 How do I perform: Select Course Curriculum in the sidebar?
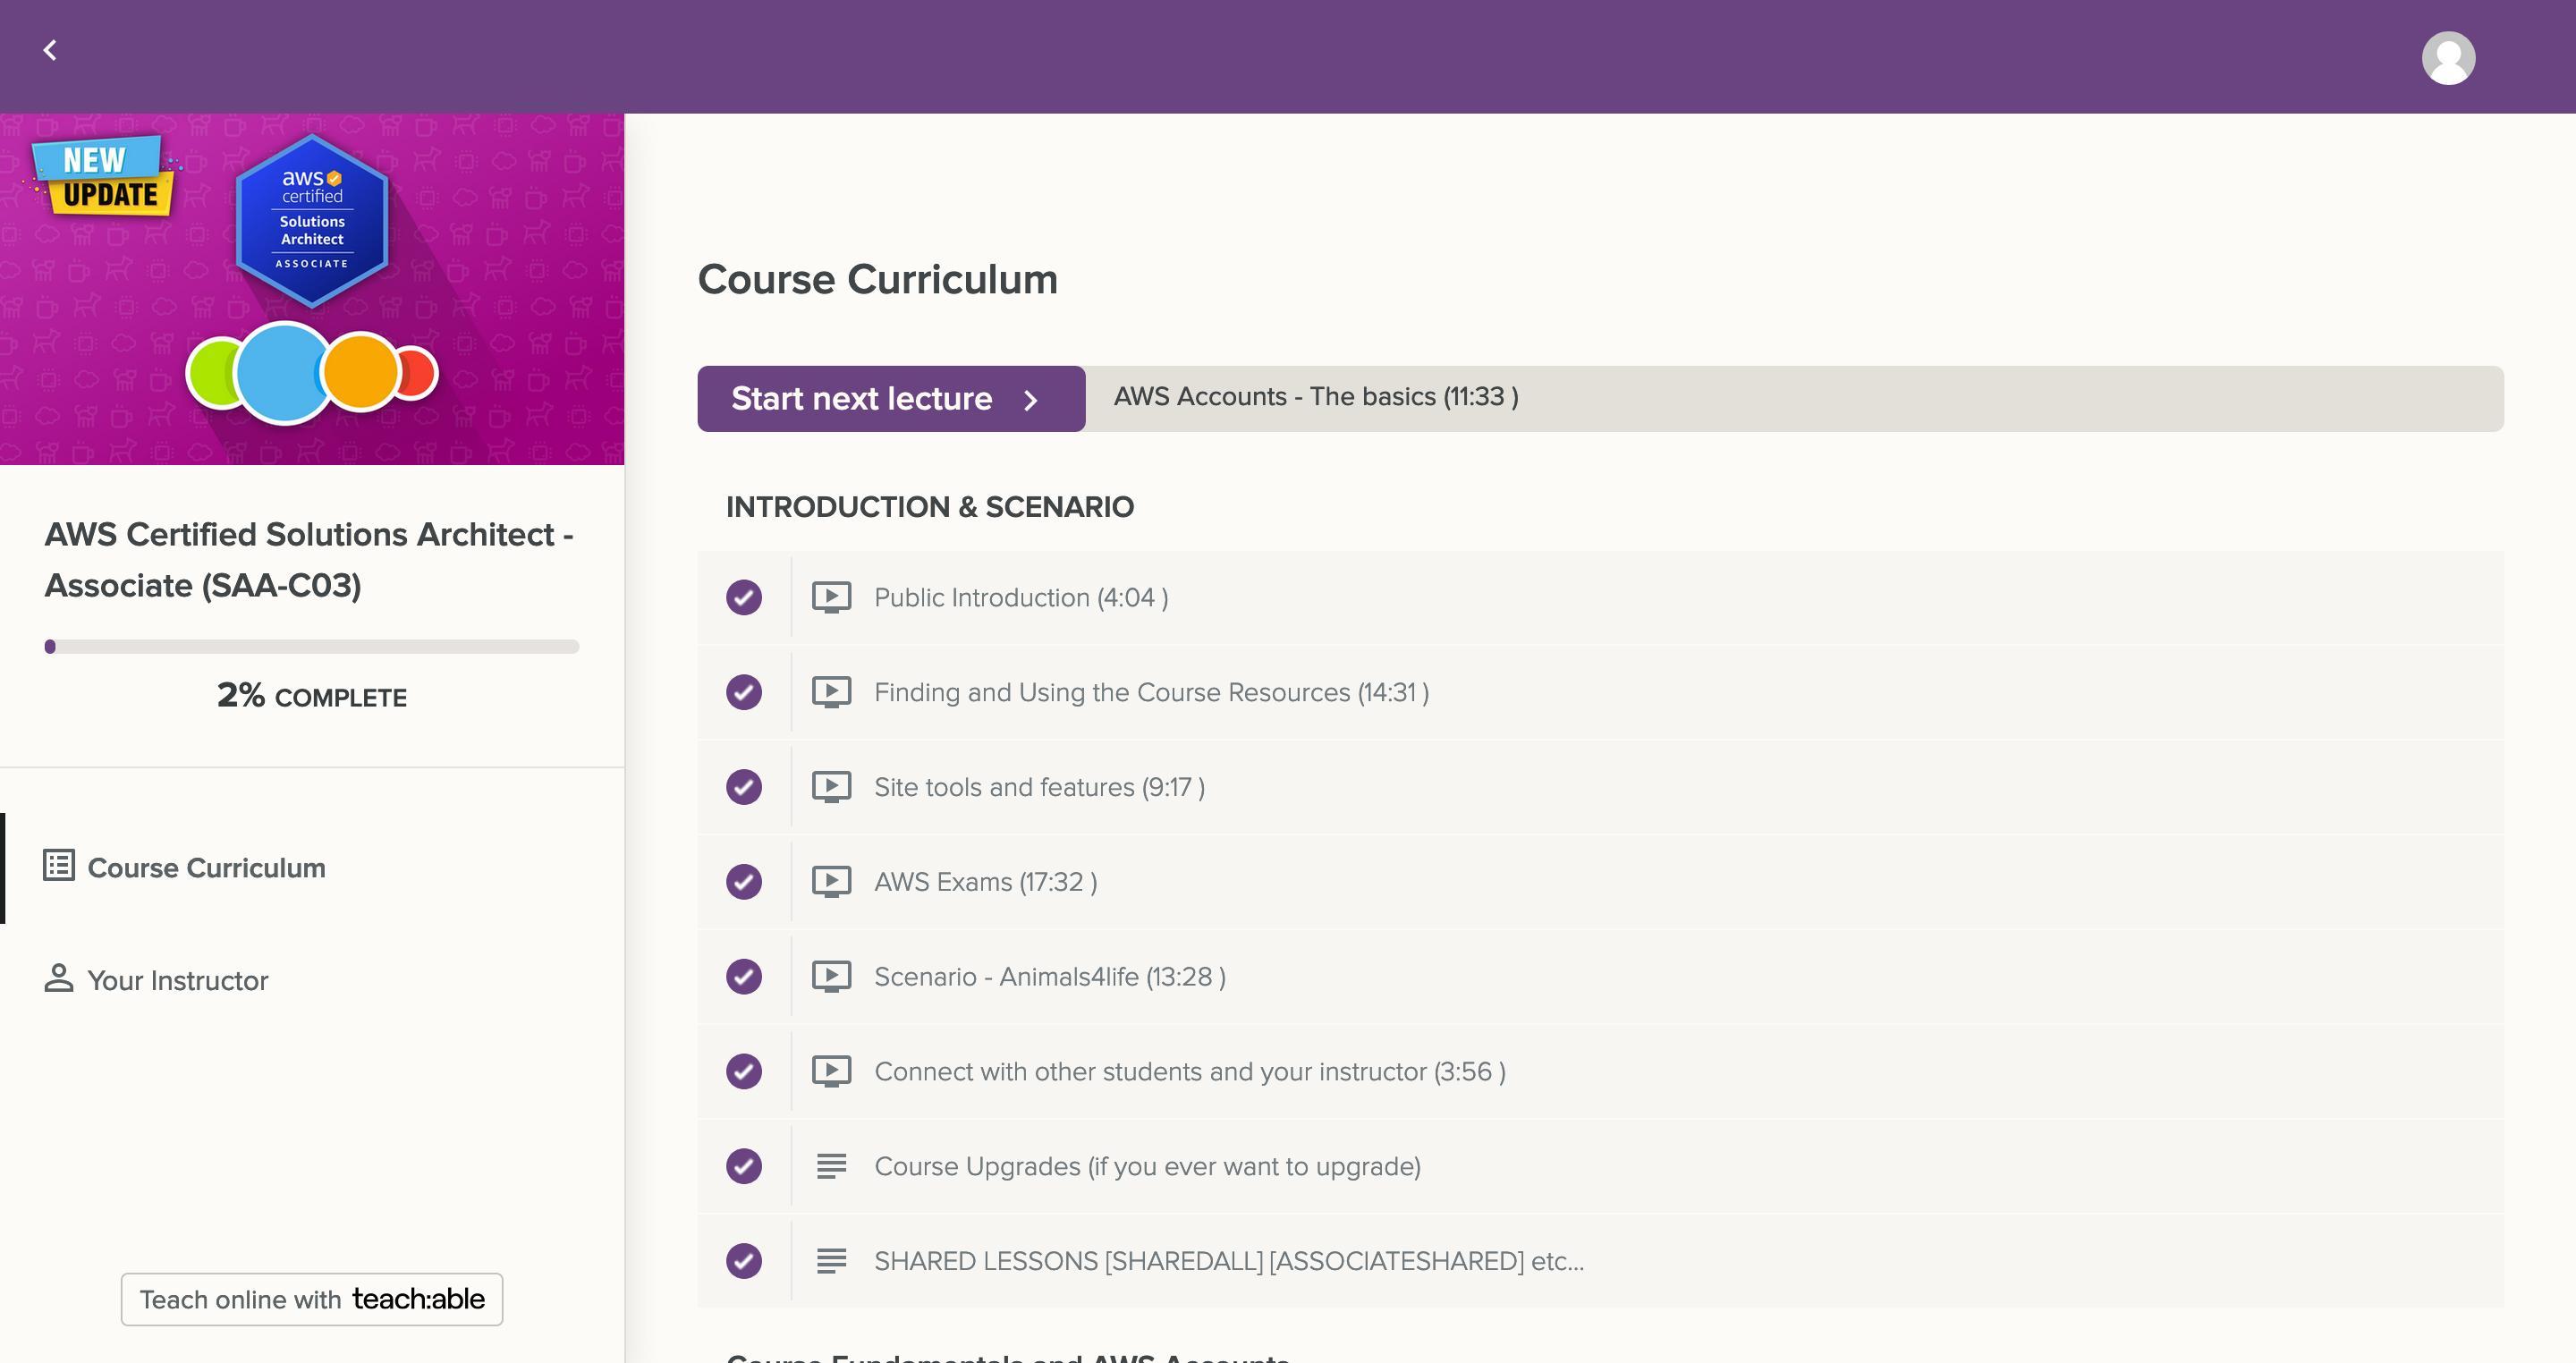tap(206, 867)
